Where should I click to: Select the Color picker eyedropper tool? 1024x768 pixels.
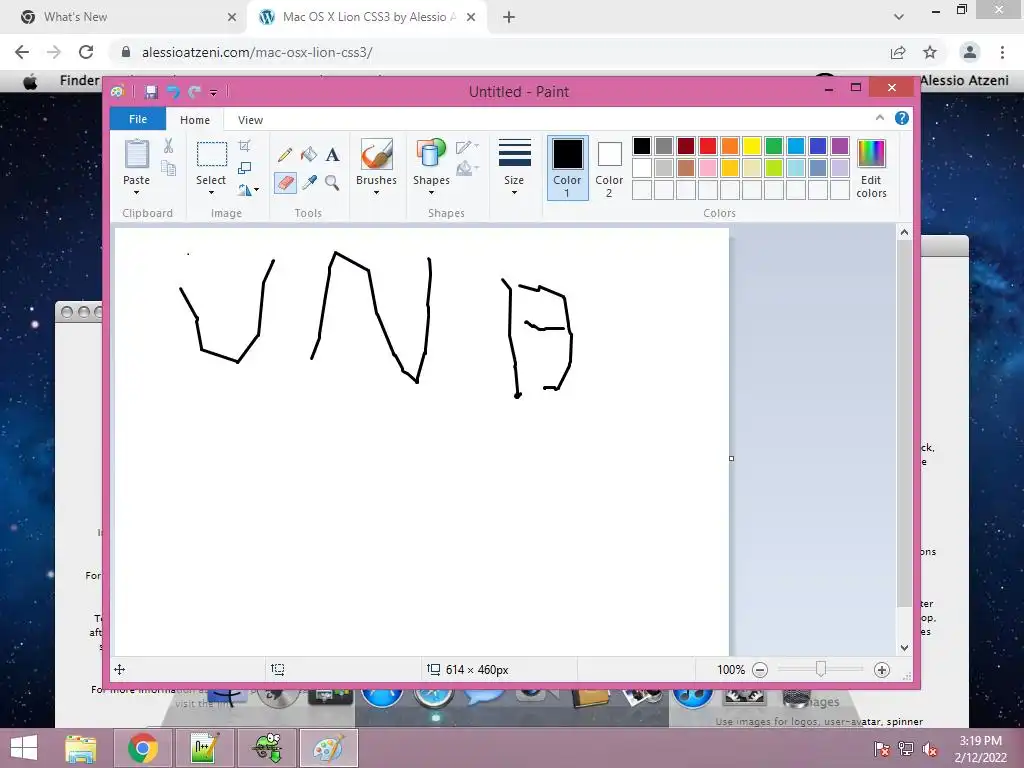click(x=309, y=182)
